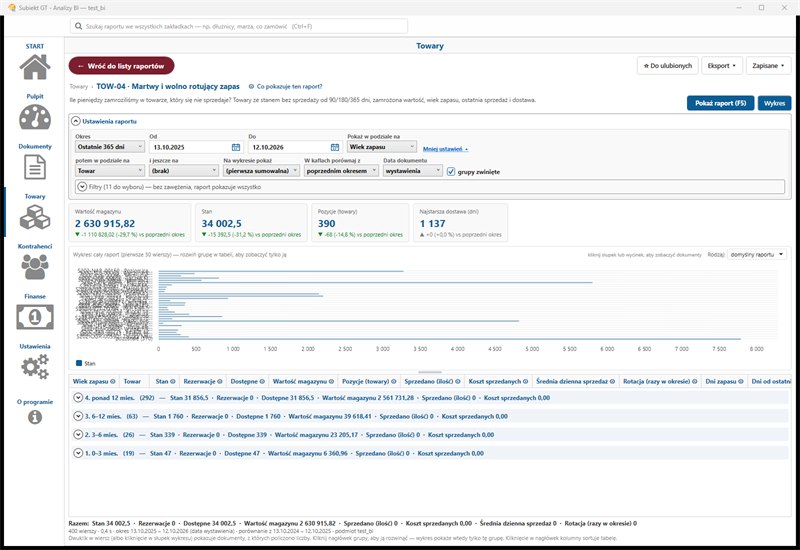Click Wróć do listy raportów button

[x=121, y=66]
